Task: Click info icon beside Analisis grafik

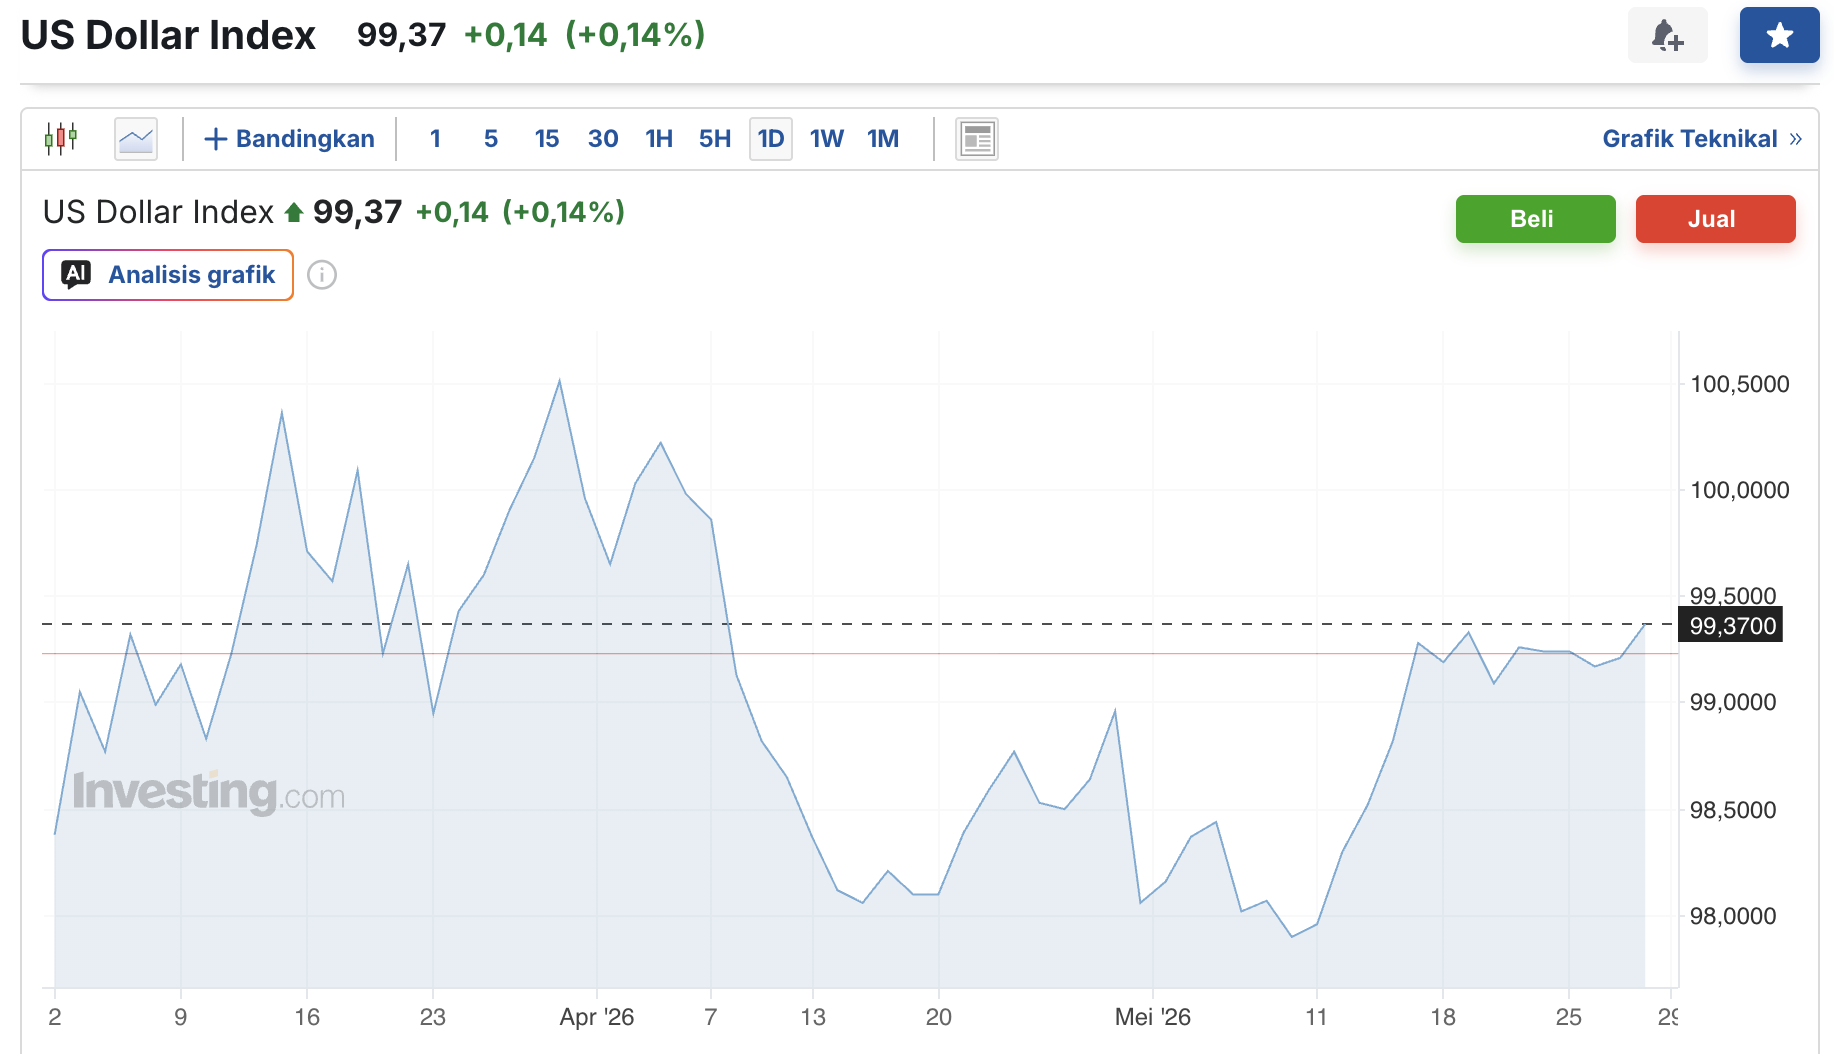Action: (x=322, y=275)
